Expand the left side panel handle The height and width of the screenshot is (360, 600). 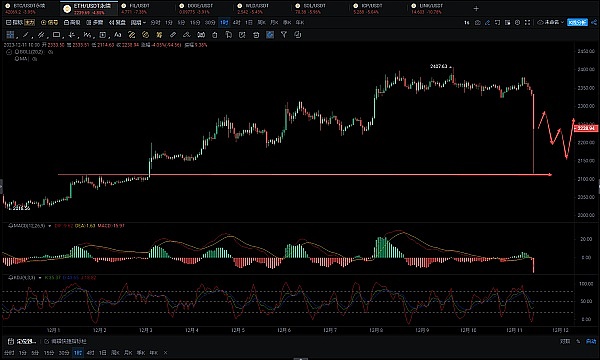(1, 187)
